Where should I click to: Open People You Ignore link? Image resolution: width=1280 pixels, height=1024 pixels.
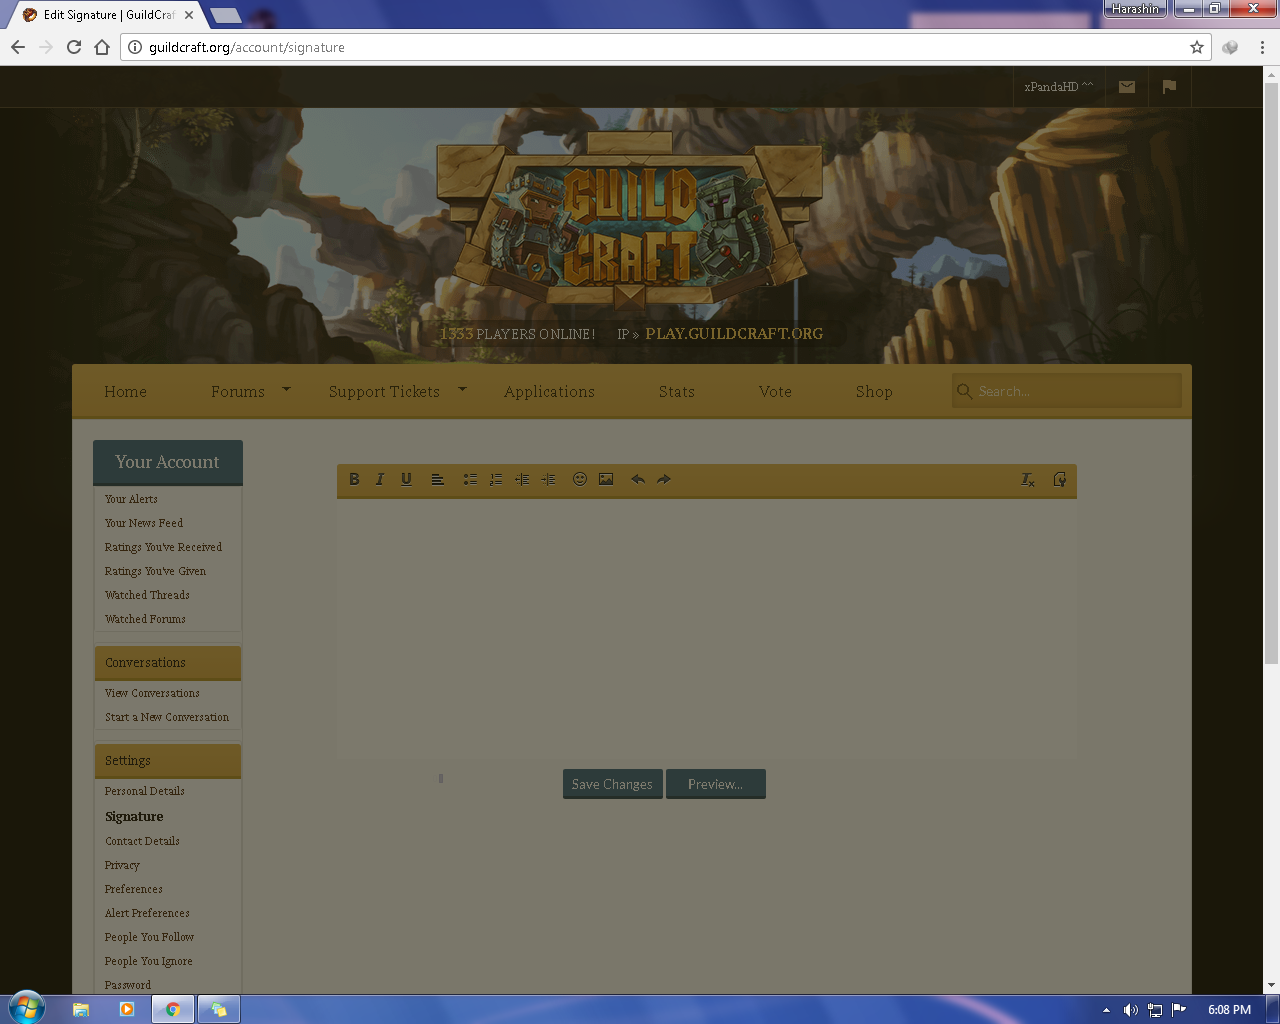coord(149,961)
